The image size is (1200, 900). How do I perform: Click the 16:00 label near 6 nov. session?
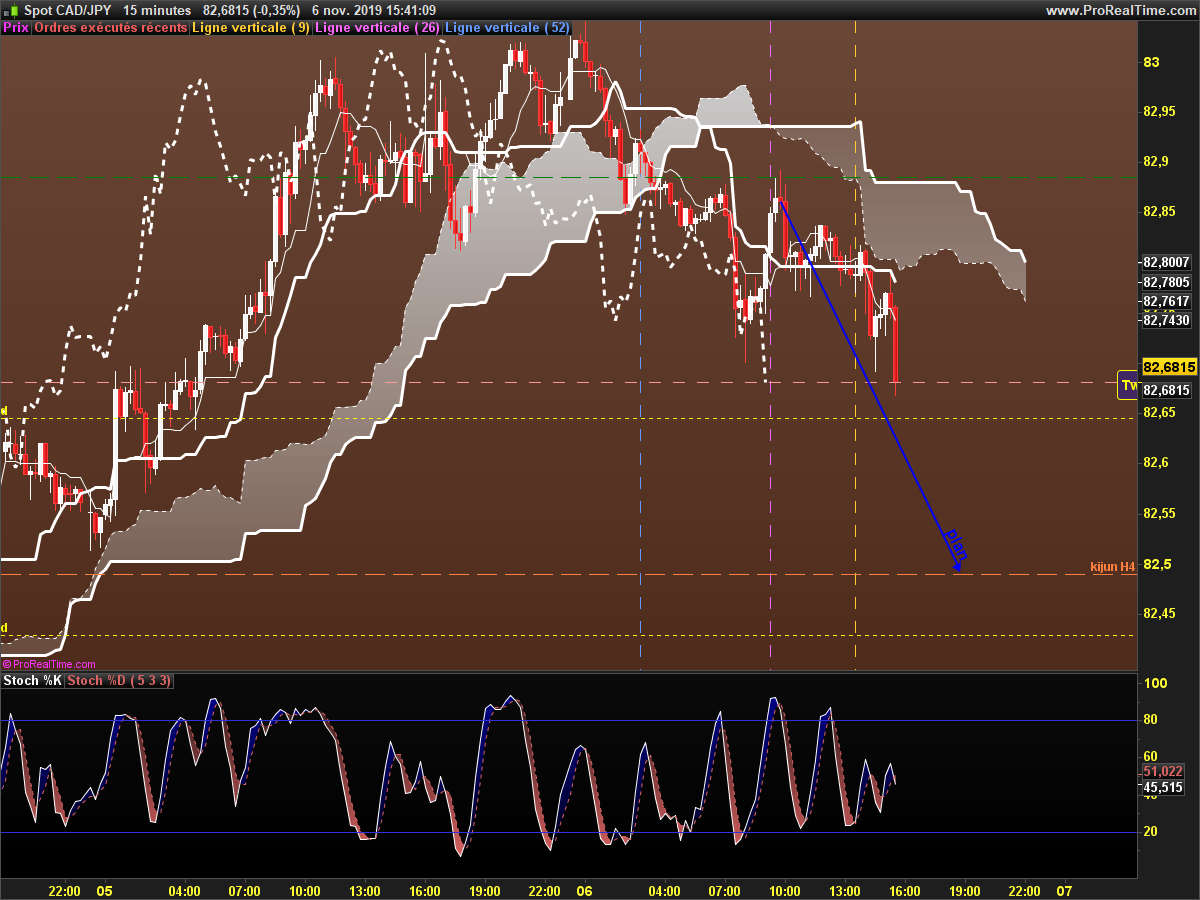tap(905, 890)
